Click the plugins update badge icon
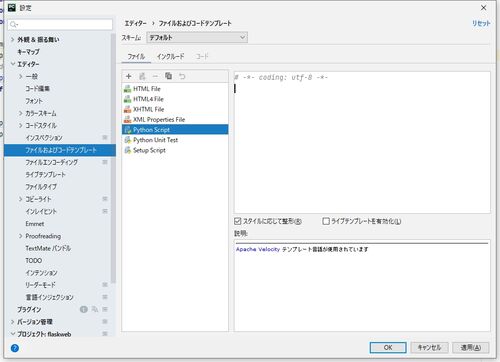This screenshot has height=362, width=500. pyautogui.click(x=84, y=309)
